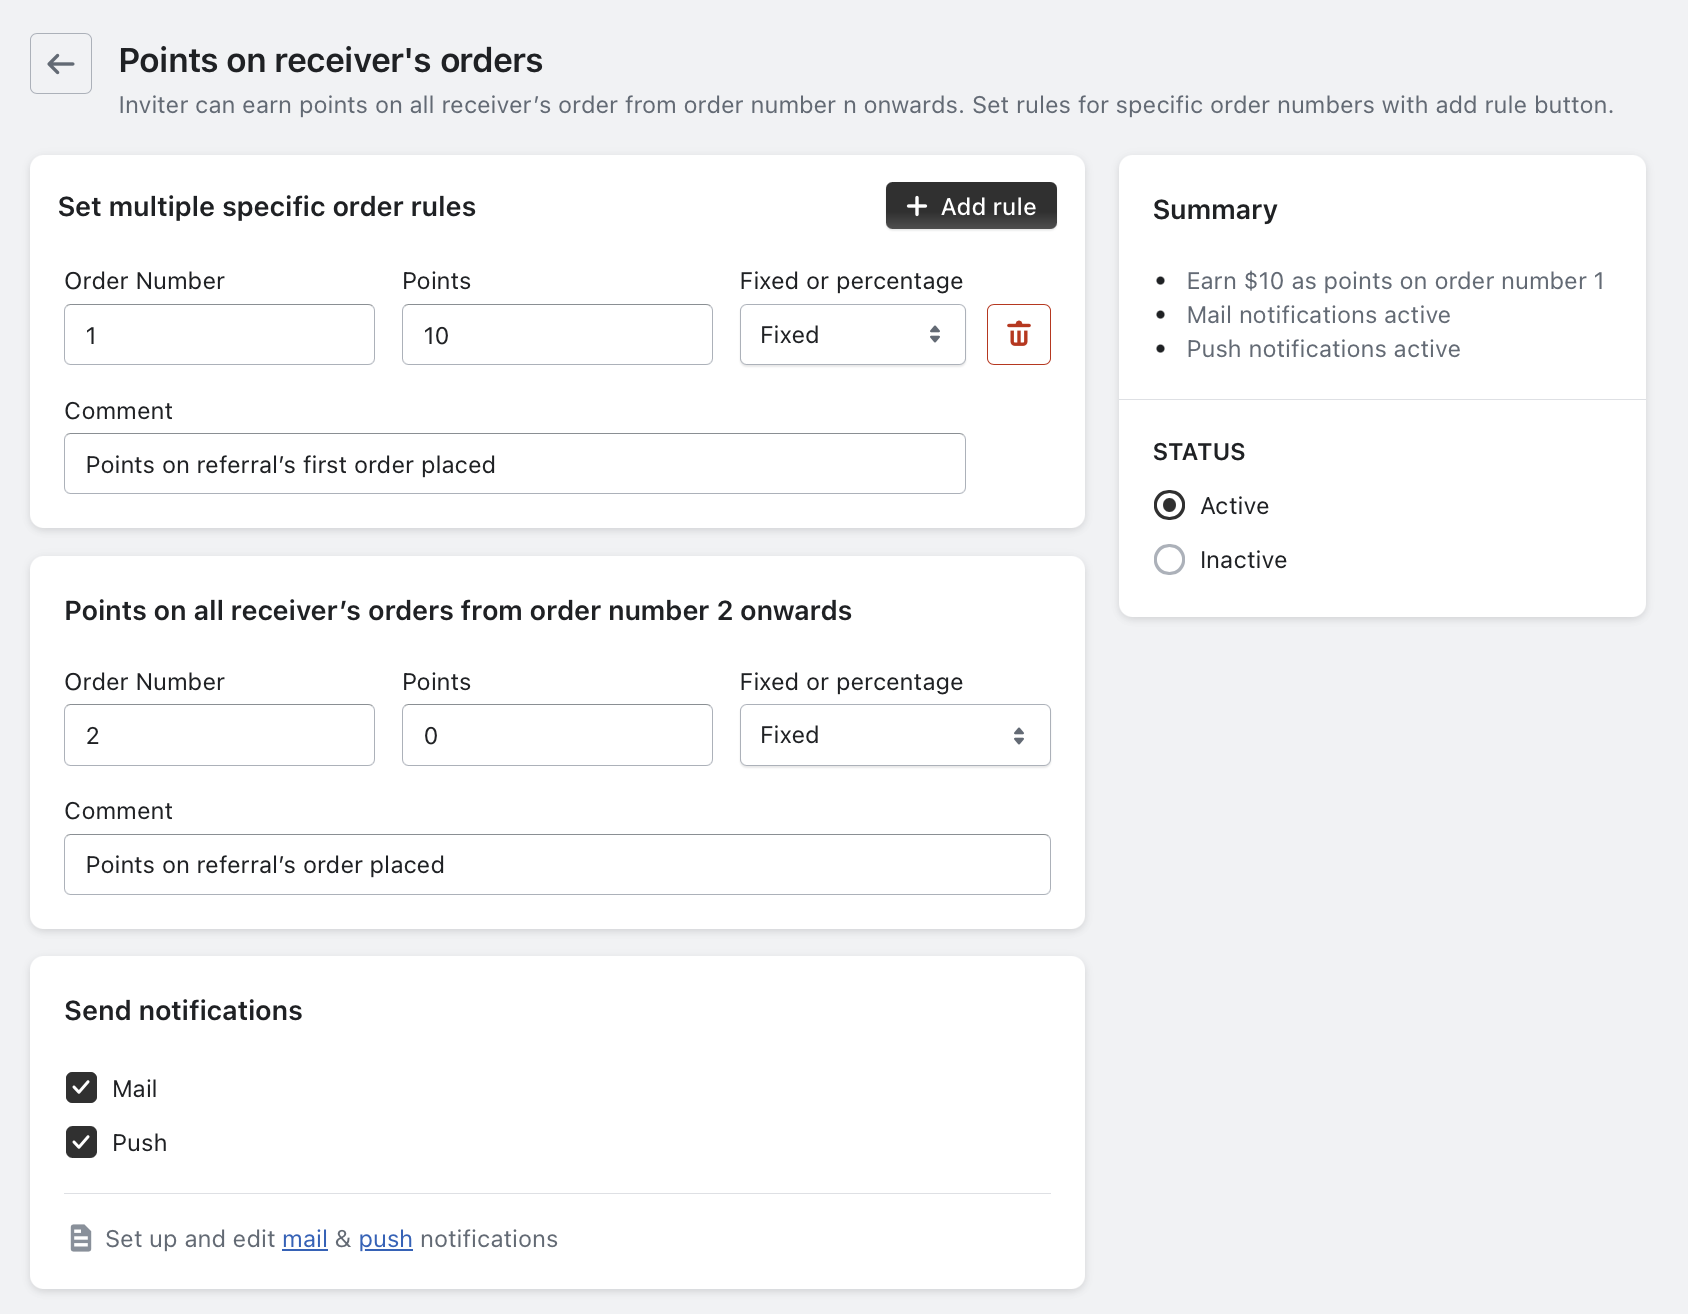Toggle the Push notification checkbox

tap(82, 1142)
